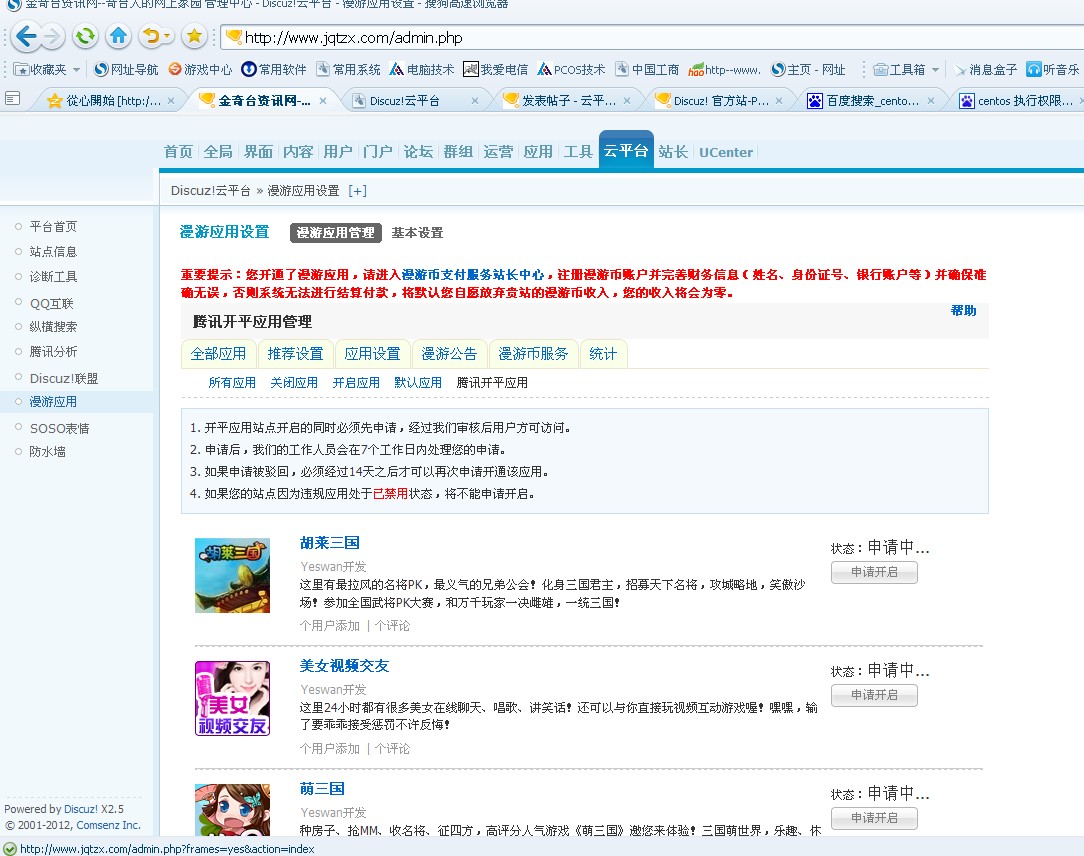Click the browser forward arrow
Viewport: 1084px width, 856px height.
[53, 36]
